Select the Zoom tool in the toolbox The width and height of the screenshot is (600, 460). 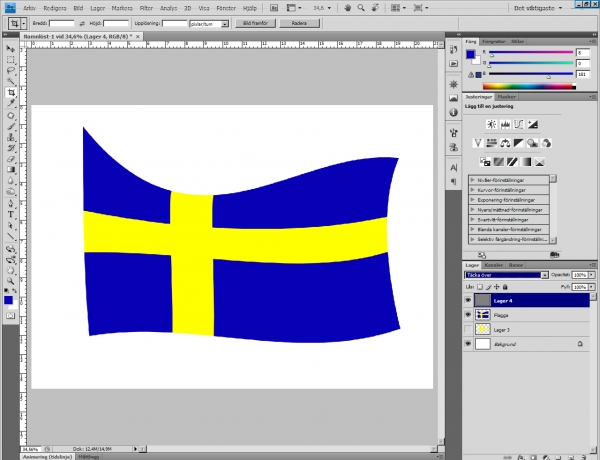pyautogui.click(x=11, y=281)
